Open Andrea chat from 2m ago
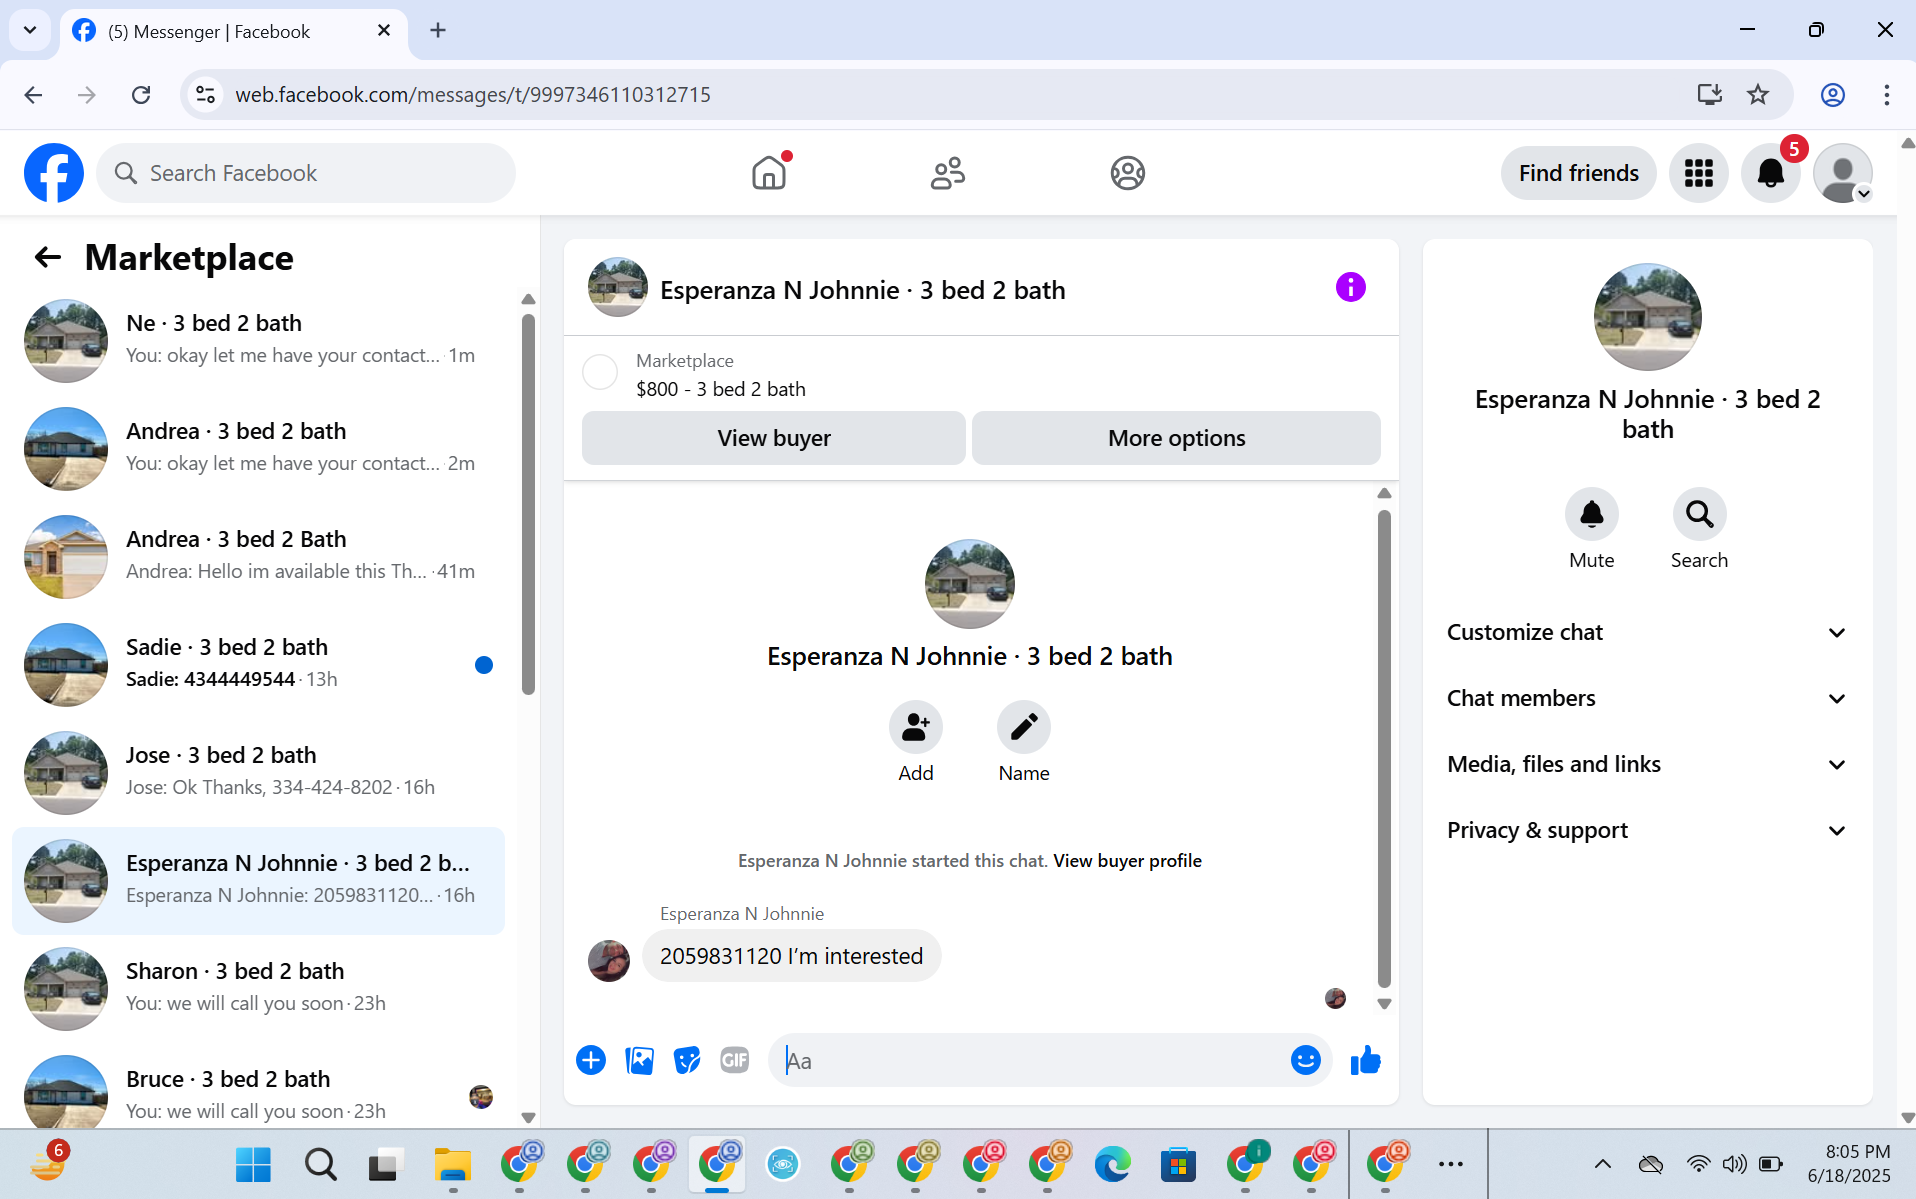 pyautogui.click(x=258, y=448)
